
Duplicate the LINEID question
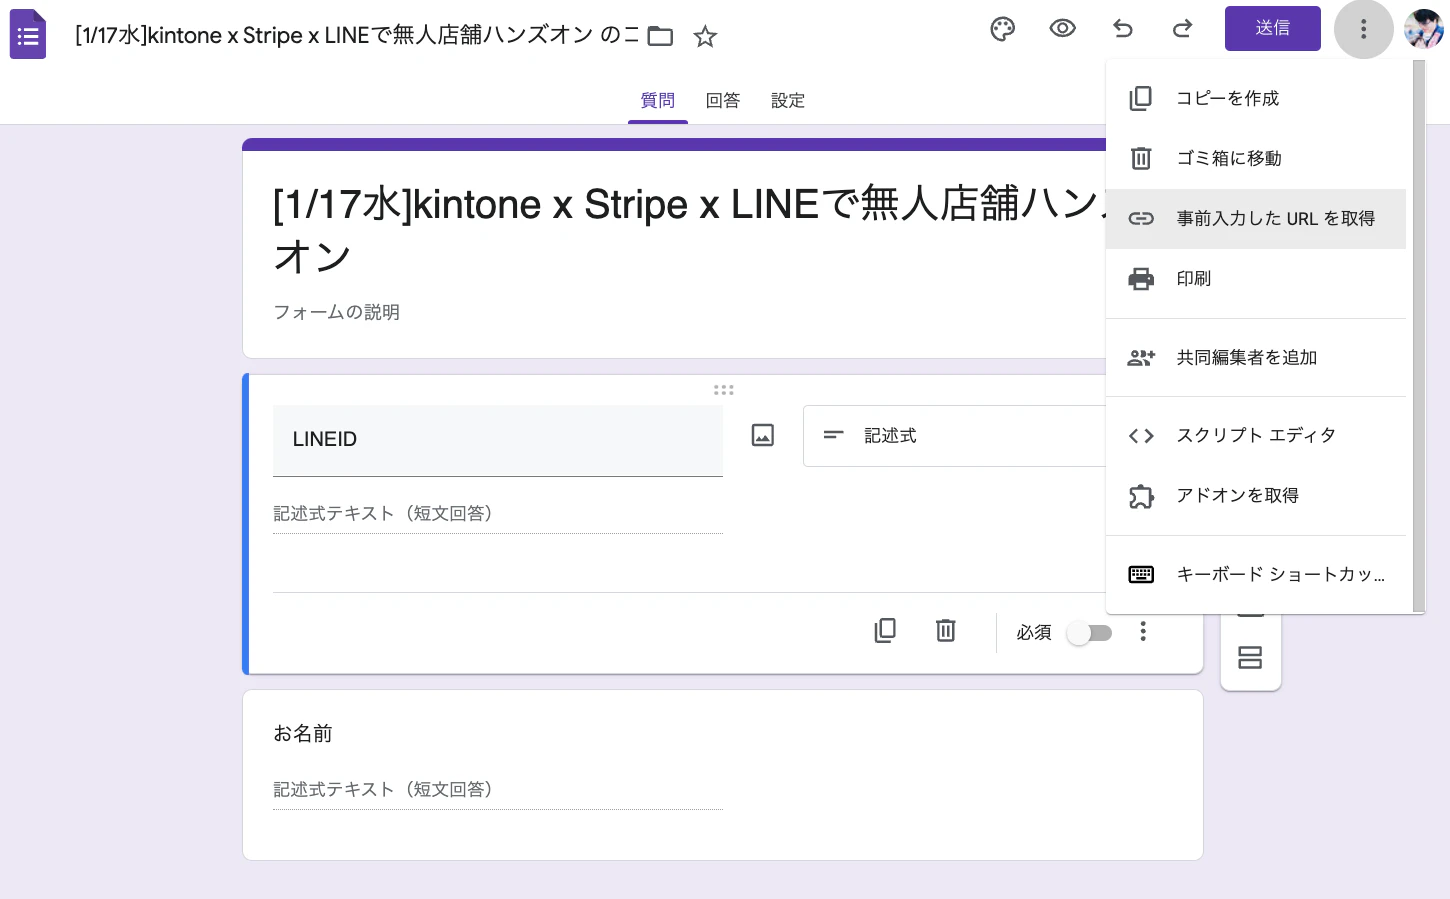[885, 631]
